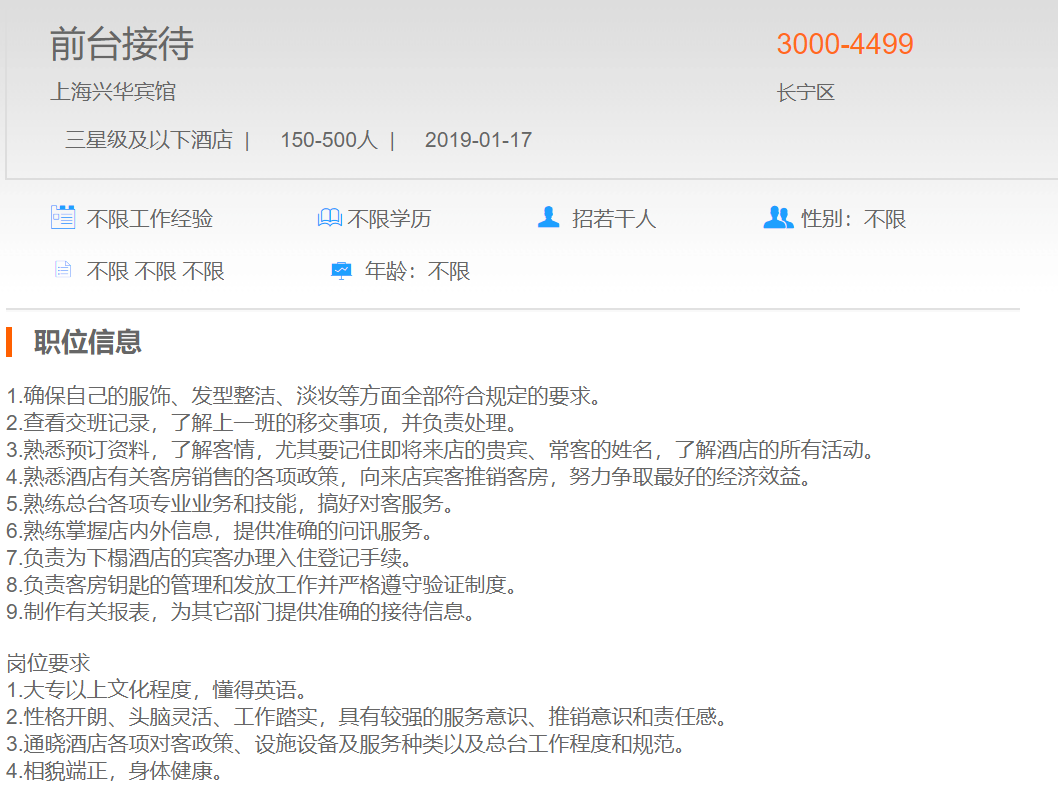Viewport: 1058px width, 799px height.
Task: Click the posting date 2019-01-17
Action: click(x=478, y=140)
